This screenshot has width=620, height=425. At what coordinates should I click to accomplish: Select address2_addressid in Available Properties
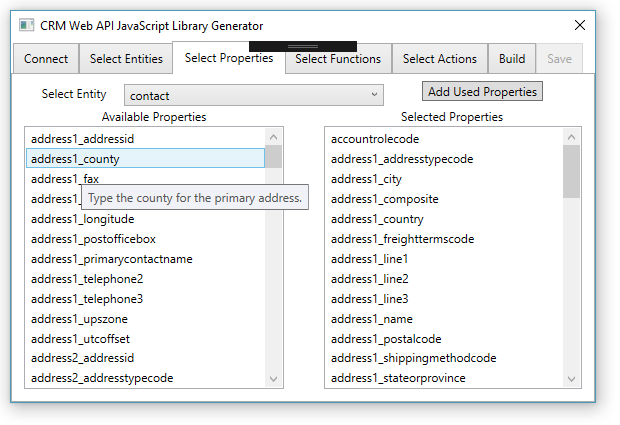(x=146, y=358)
